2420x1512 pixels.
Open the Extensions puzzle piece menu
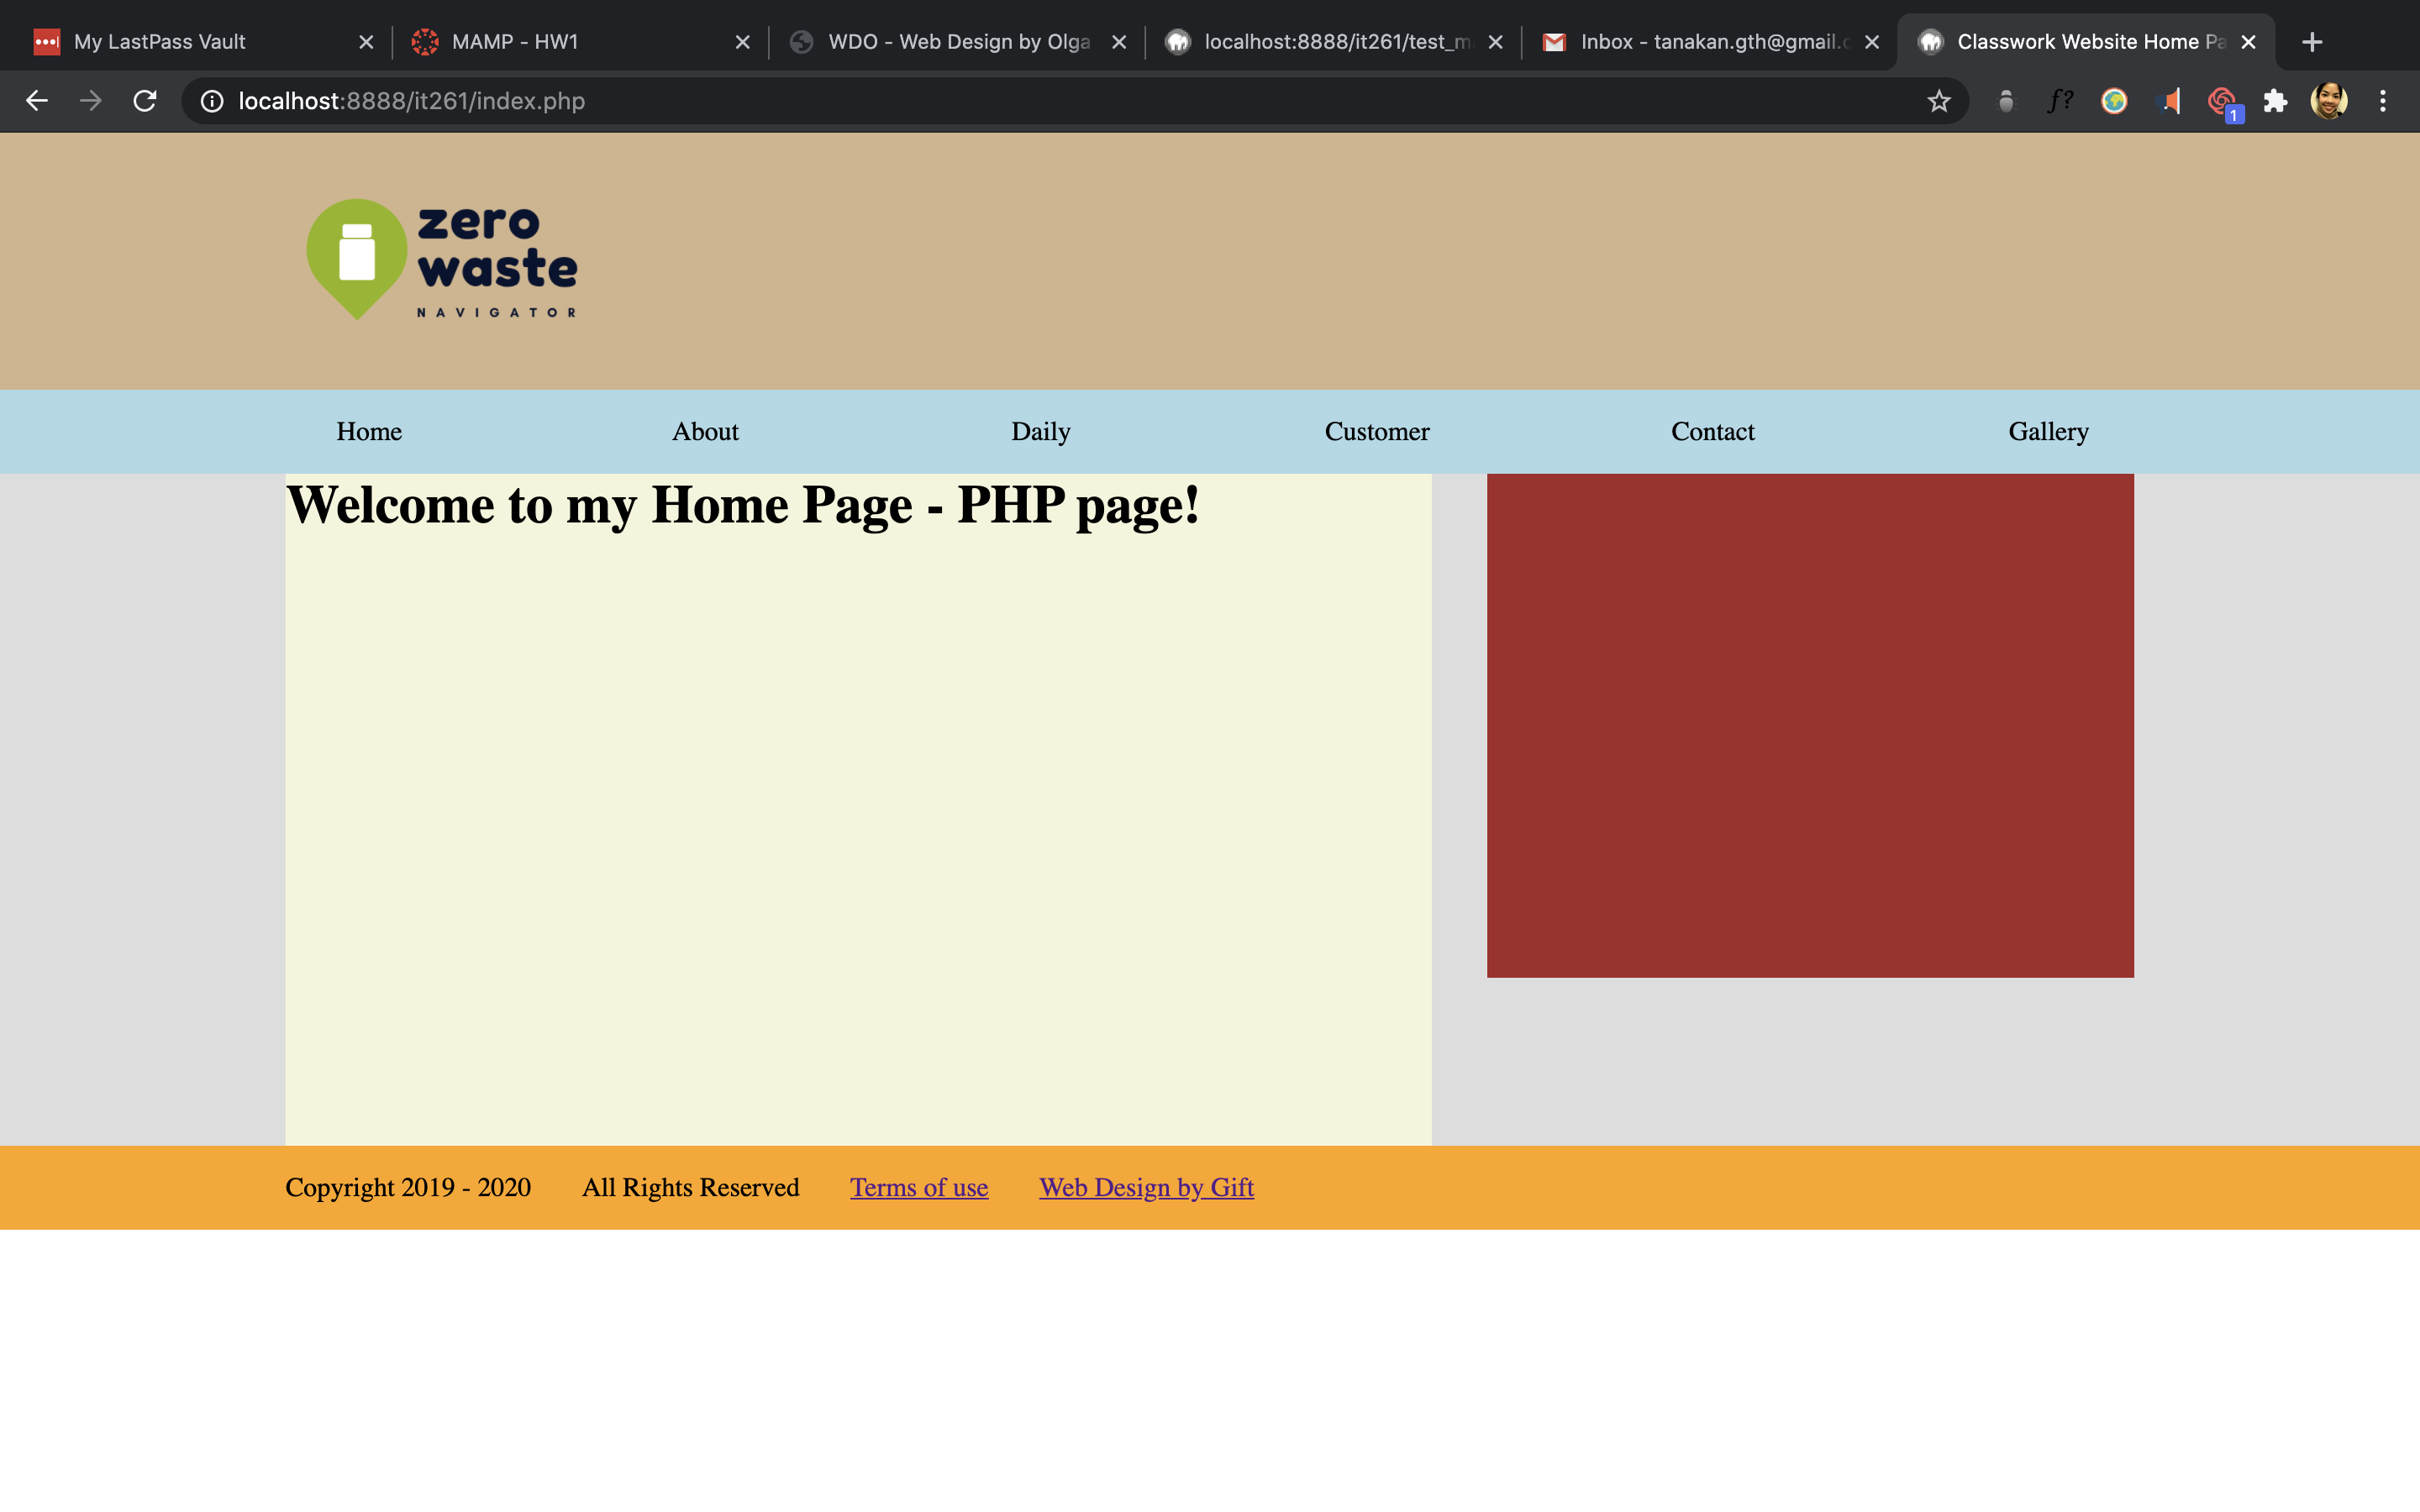tap(2275, 101)
